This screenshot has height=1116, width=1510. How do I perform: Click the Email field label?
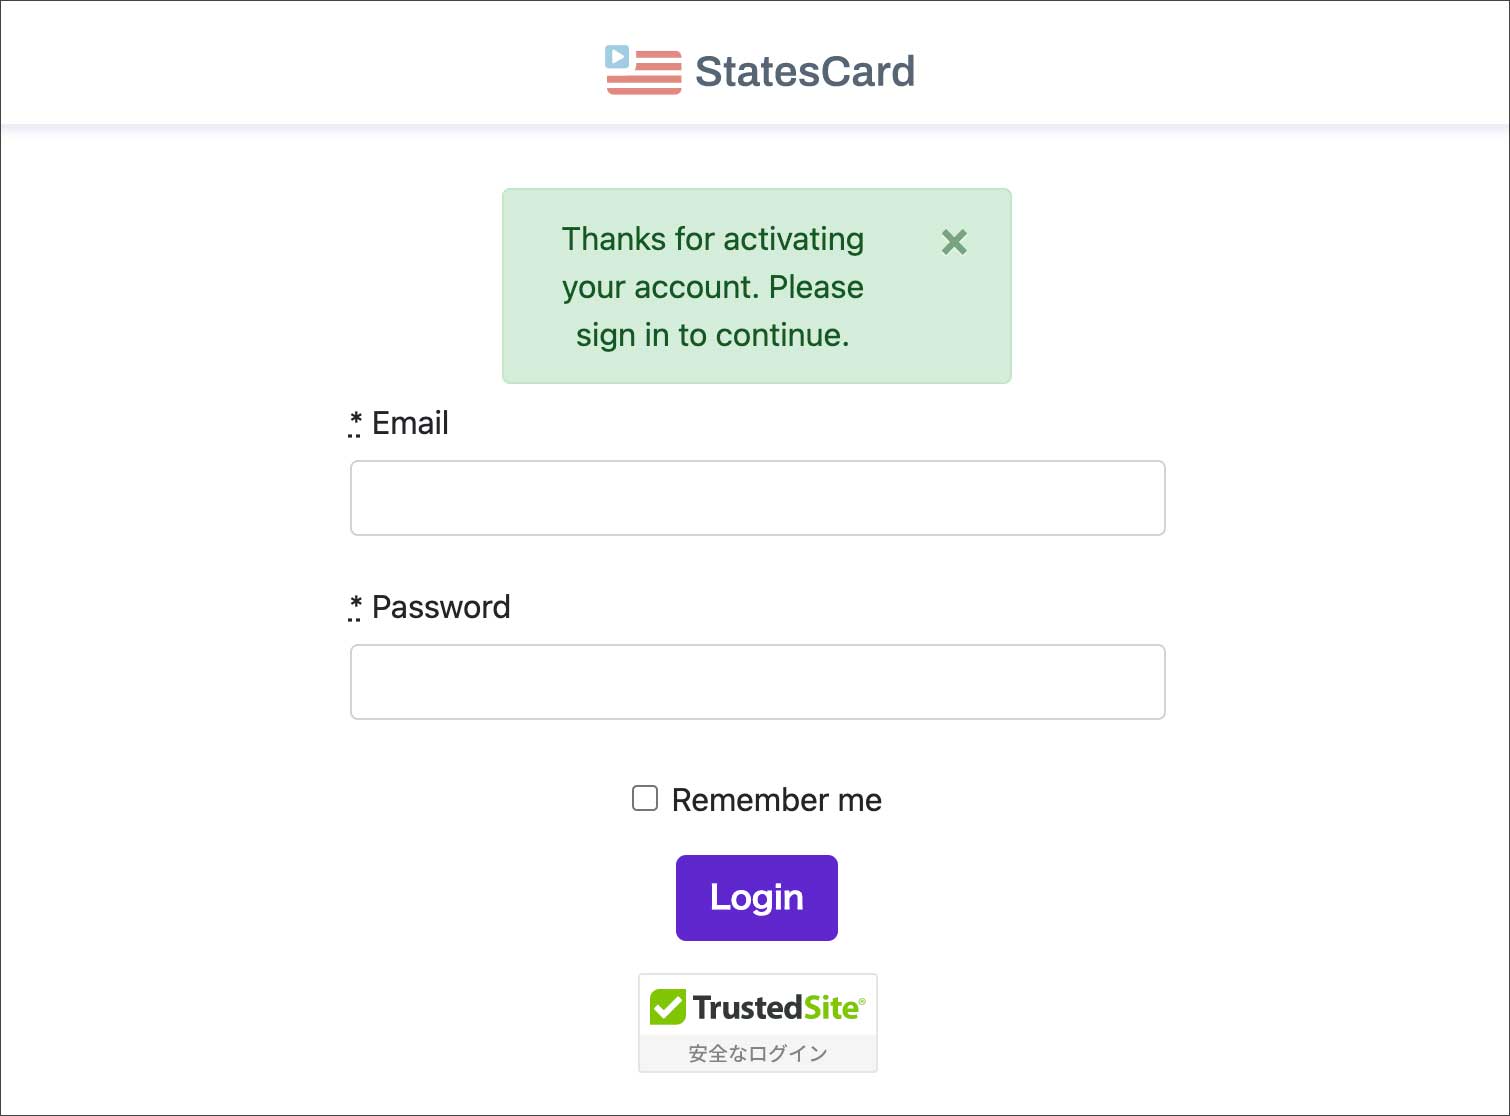(x=410, y=423)
